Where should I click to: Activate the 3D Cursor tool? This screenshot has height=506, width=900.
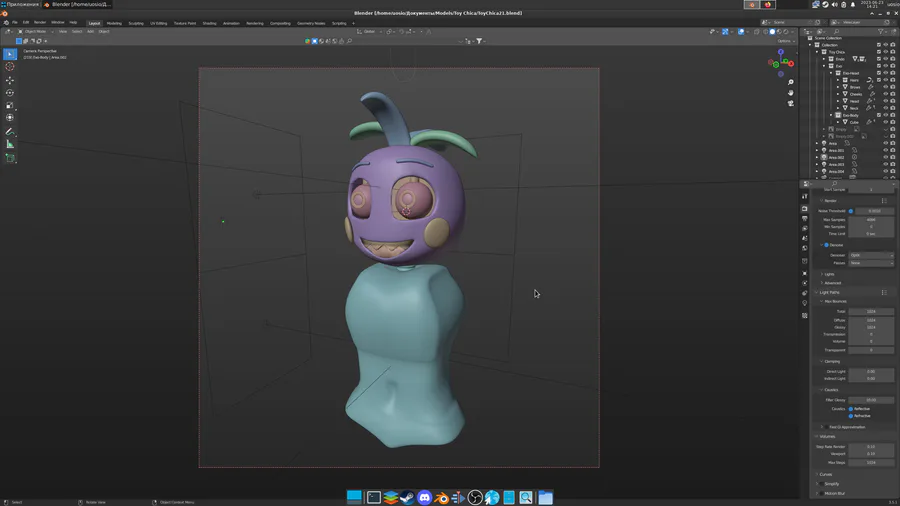point(10,67)
